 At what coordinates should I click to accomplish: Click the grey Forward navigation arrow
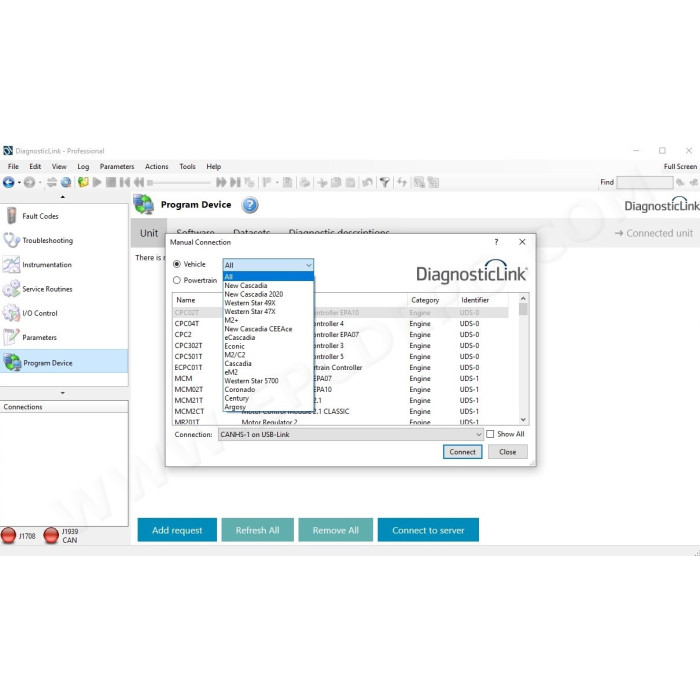click(x=29, y=182)
